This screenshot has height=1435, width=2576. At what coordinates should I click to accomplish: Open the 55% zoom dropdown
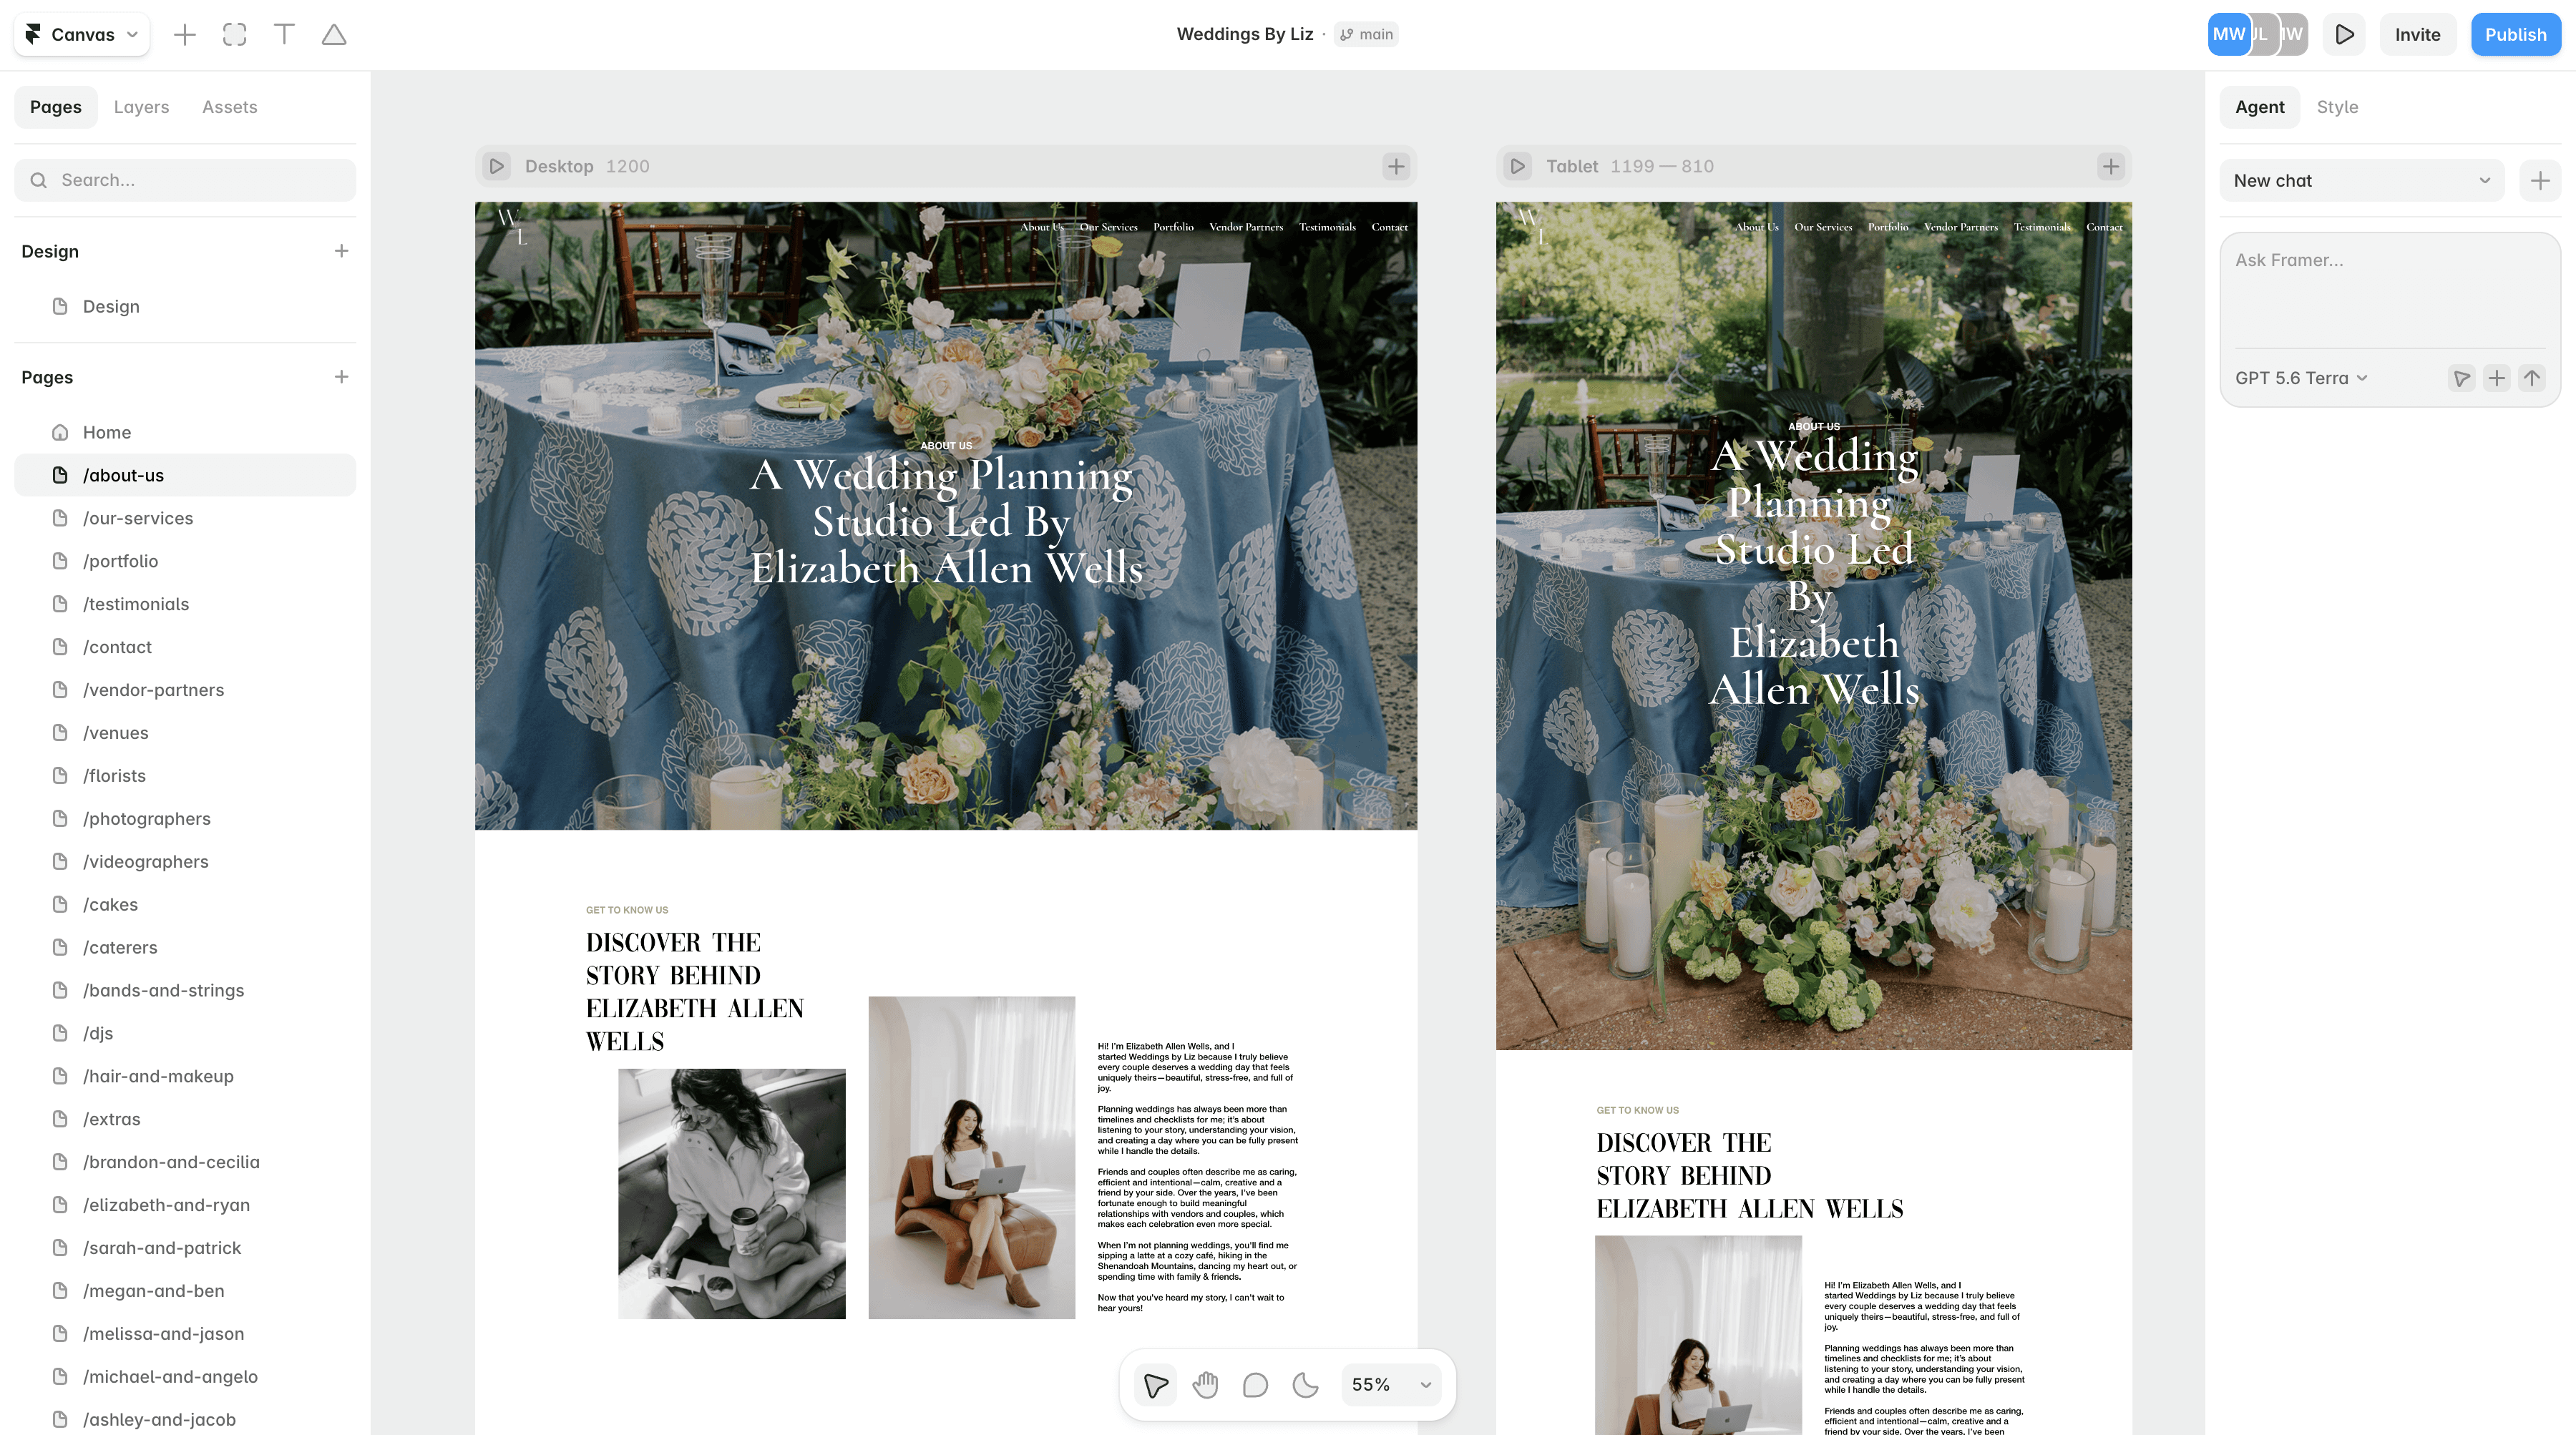click(1391, 1385)
